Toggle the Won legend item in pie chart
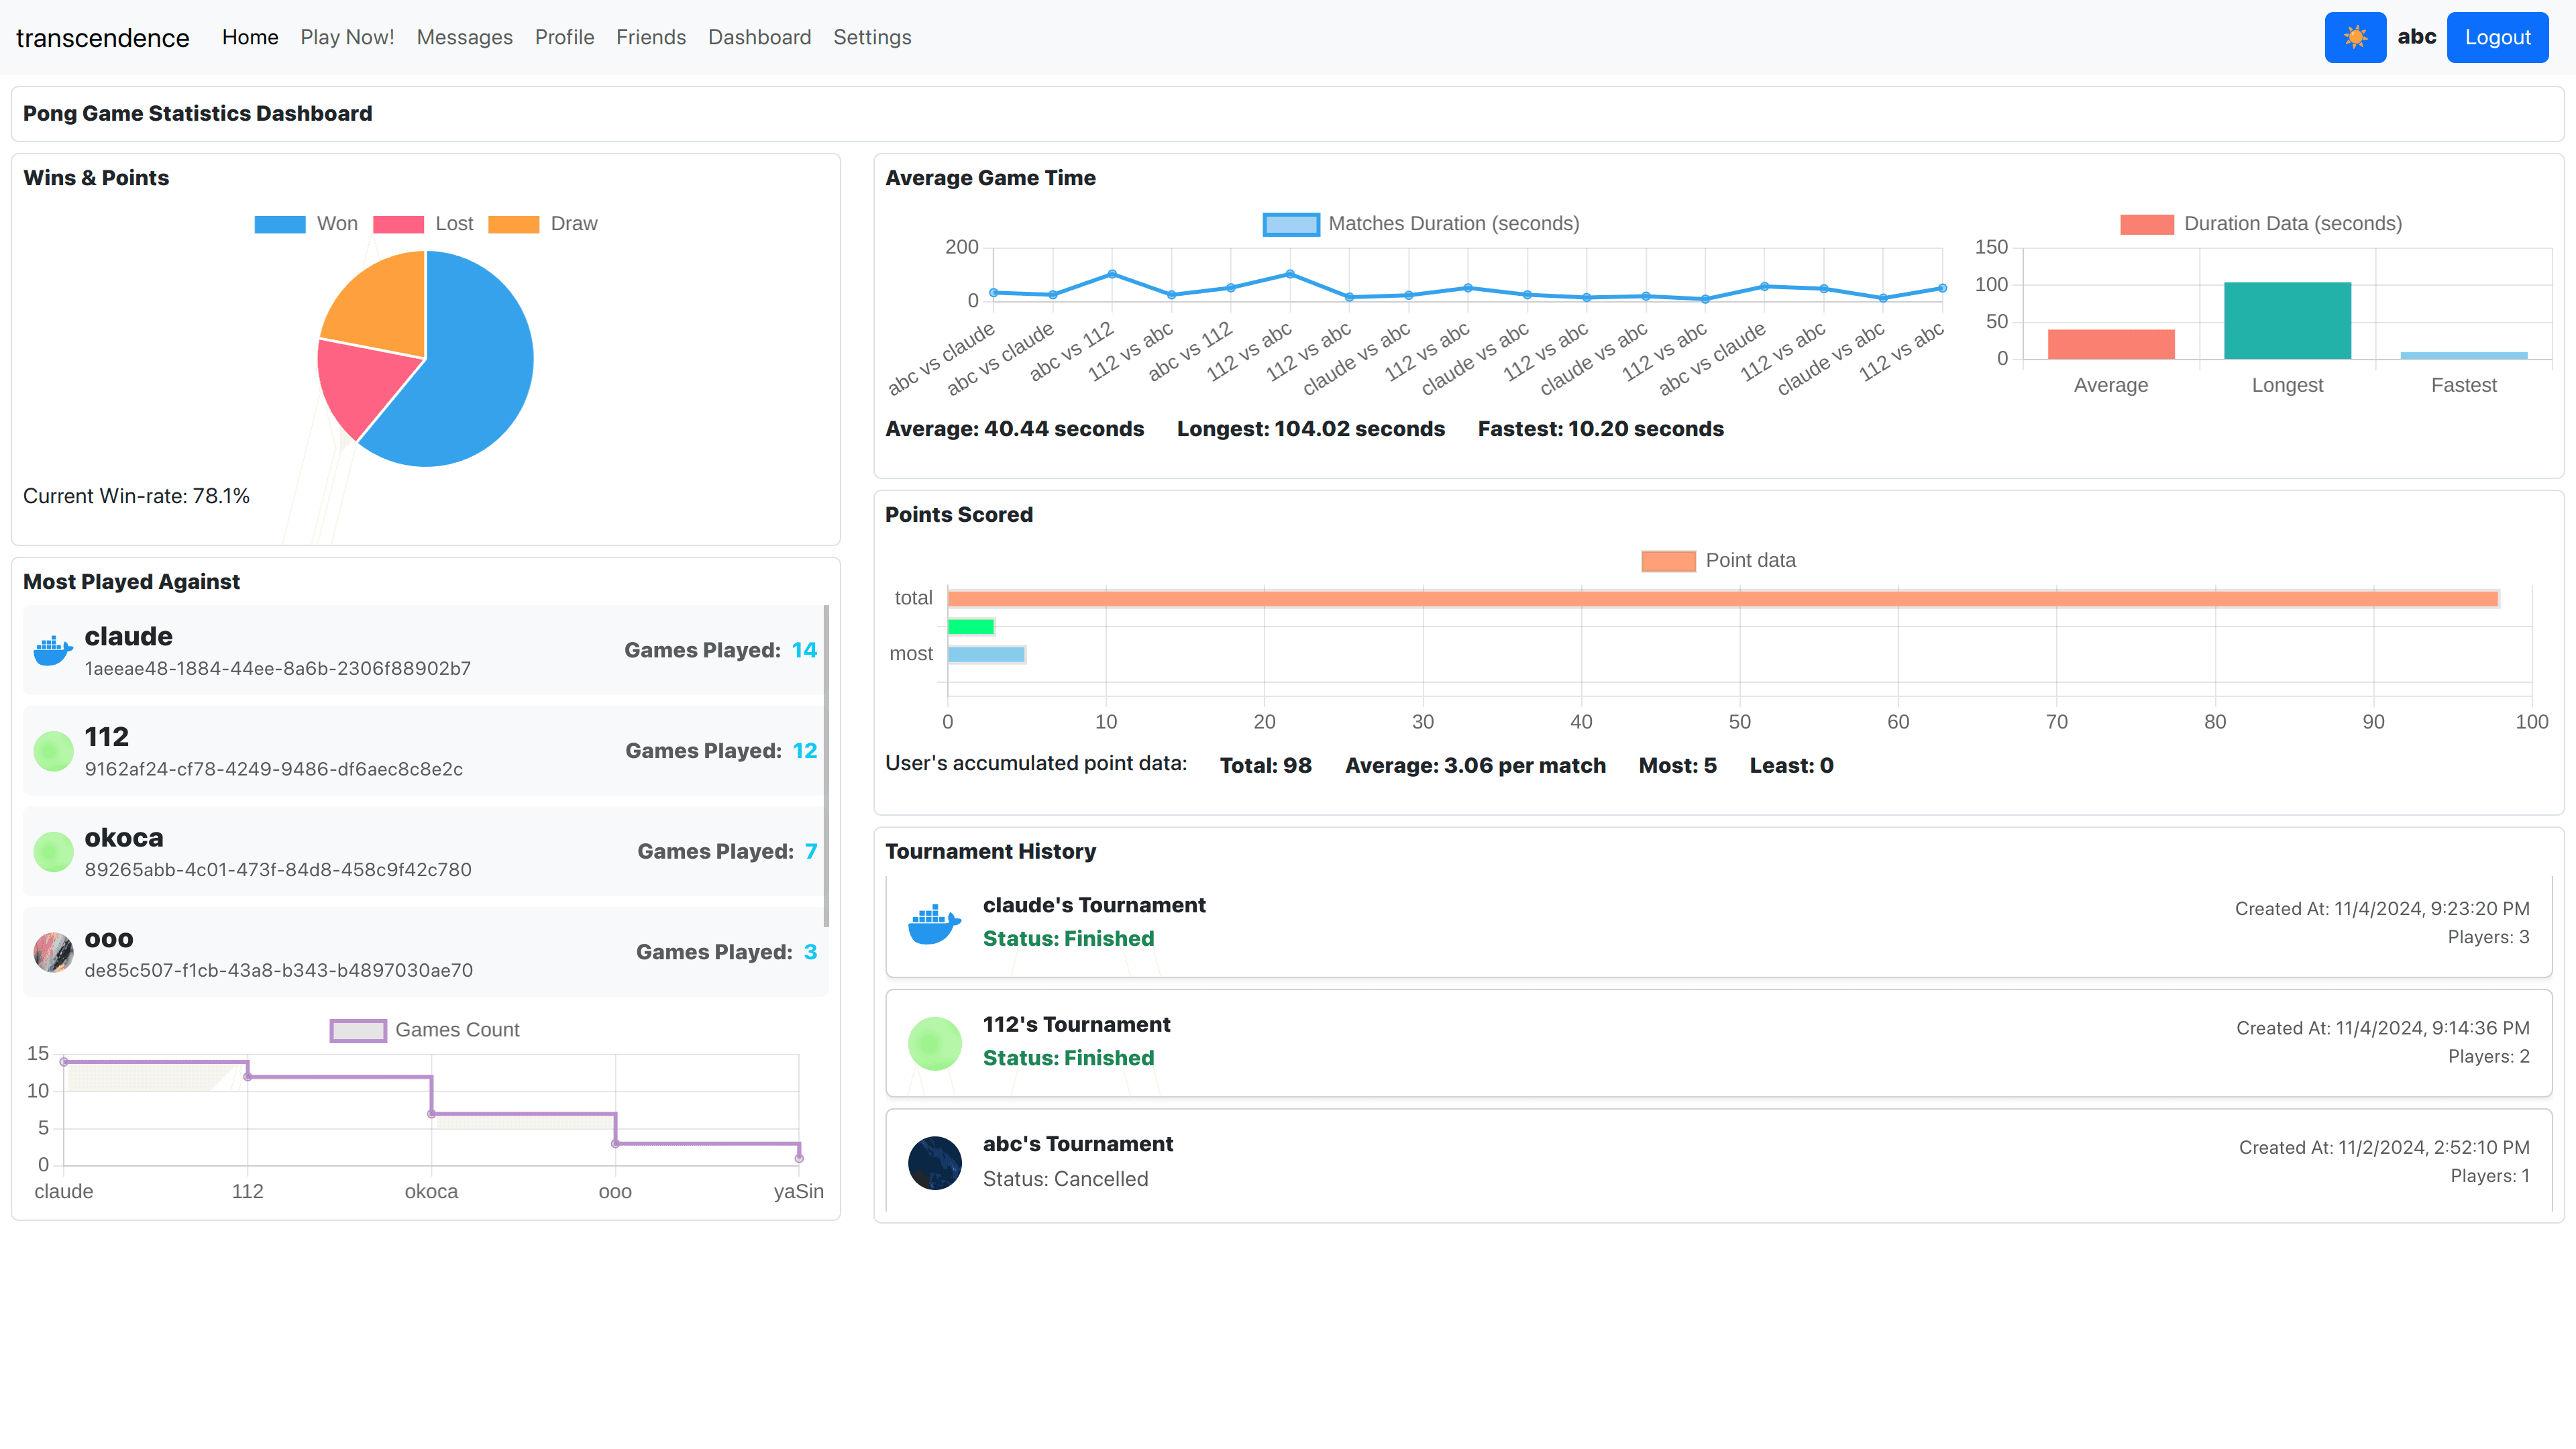Image resolution: width=2576 pixels, height=1449 pixels. tap(306, 224)
